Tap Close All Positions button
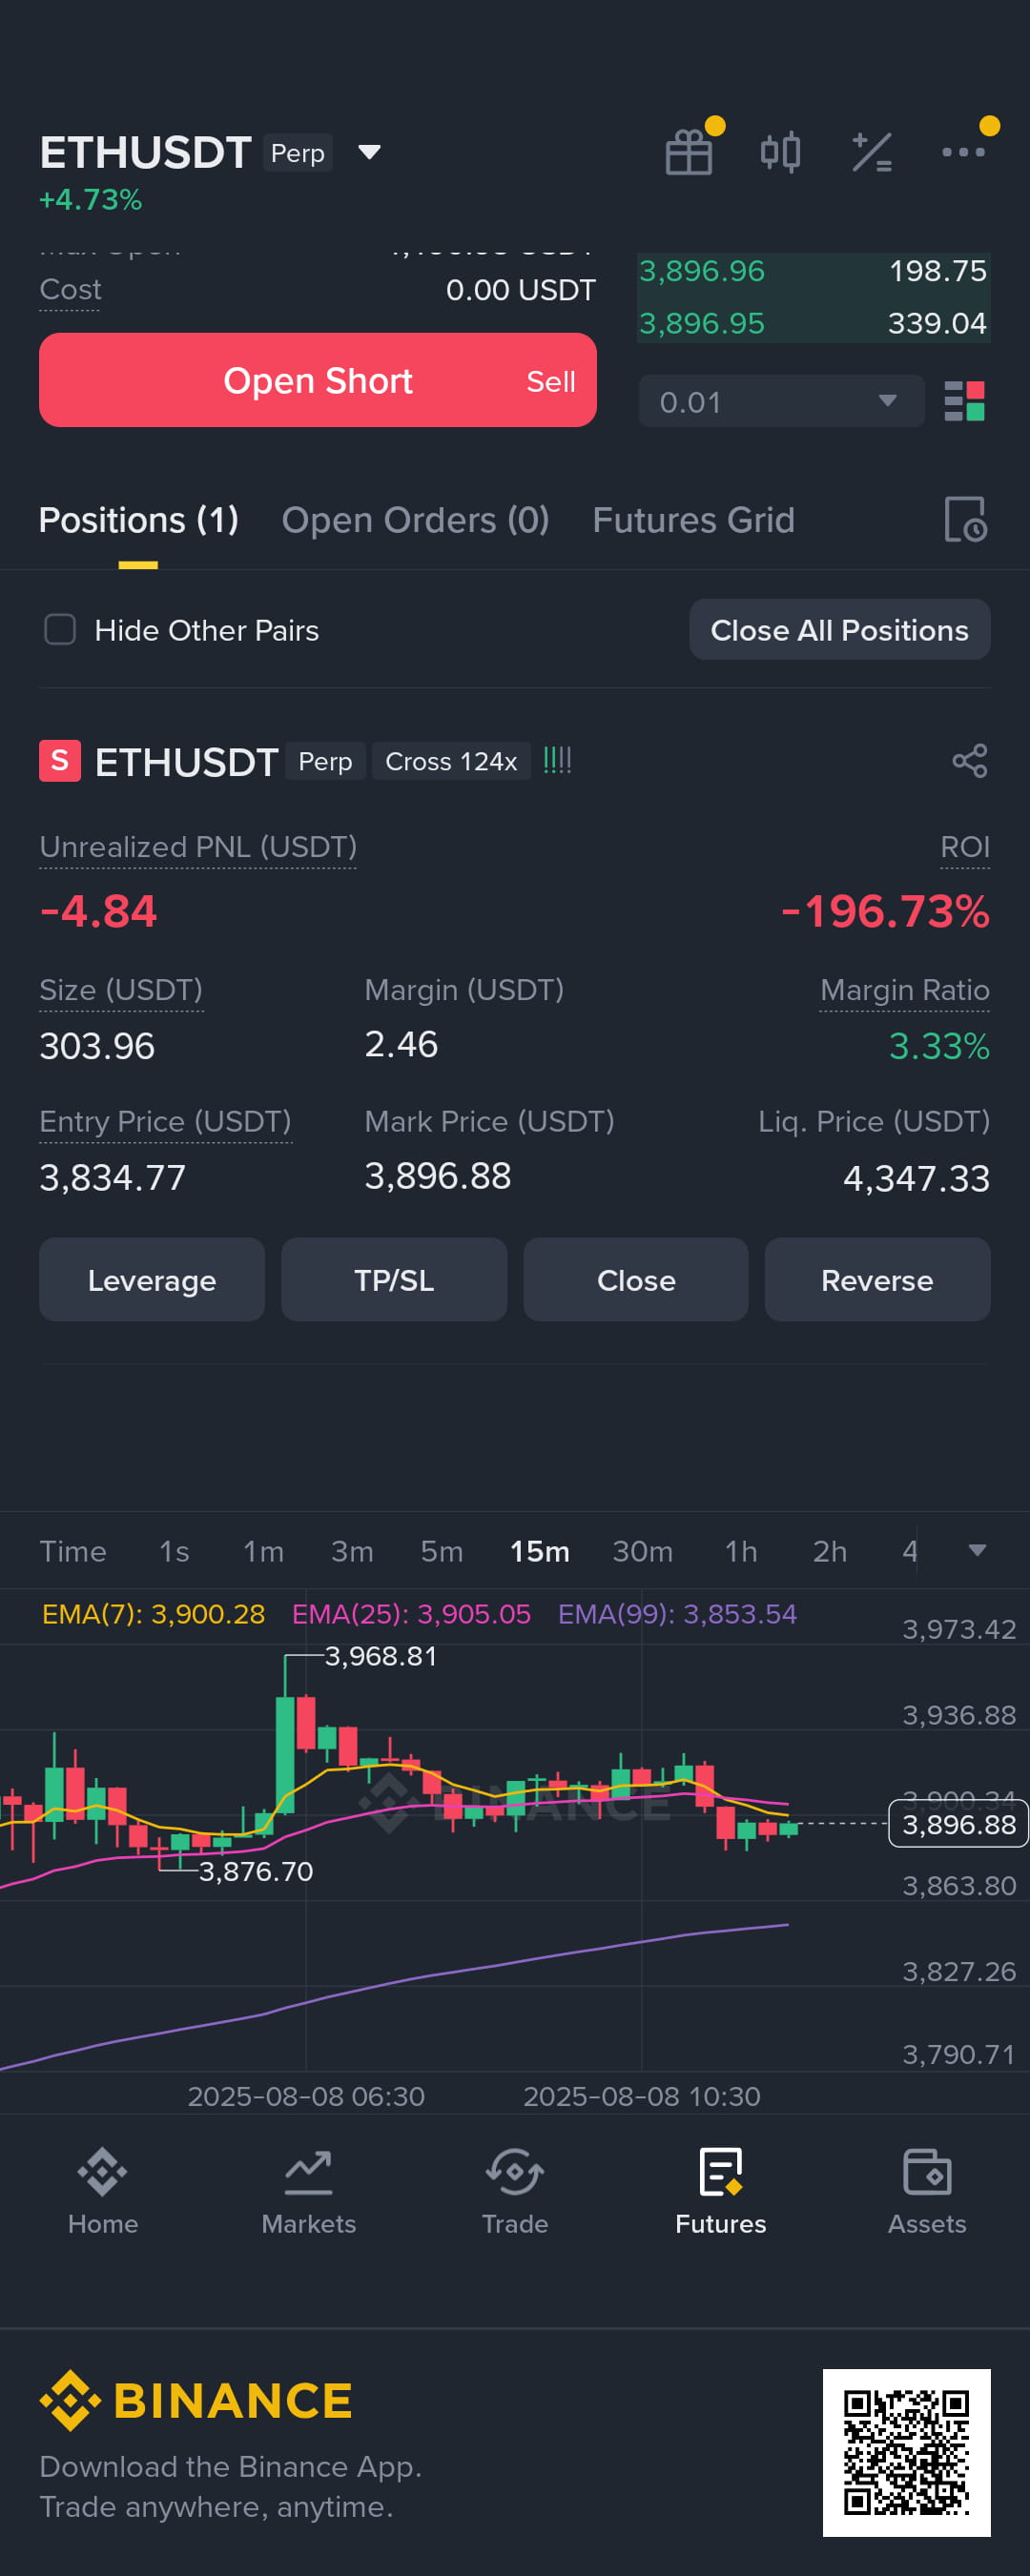This screenshot has height=2576, width=1030. pyautogui.click(x=839, y=629)
